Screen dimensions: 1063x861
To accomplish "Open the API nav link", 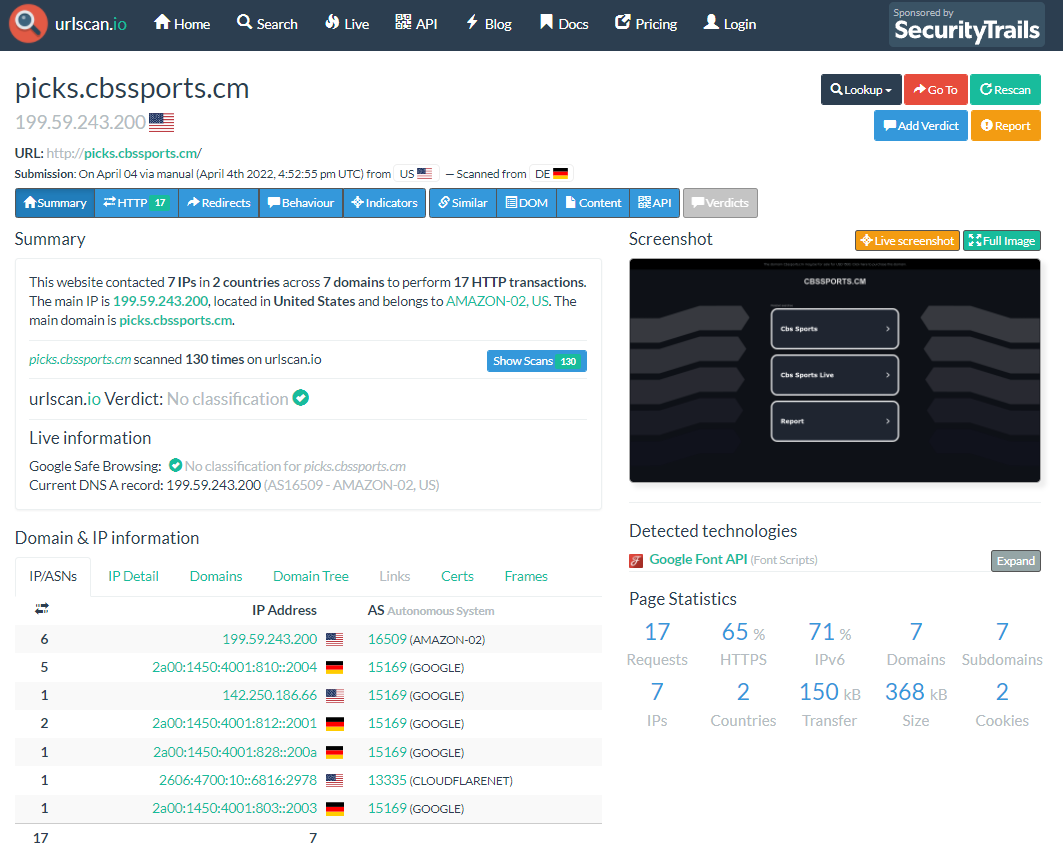I will pos(416,24).
